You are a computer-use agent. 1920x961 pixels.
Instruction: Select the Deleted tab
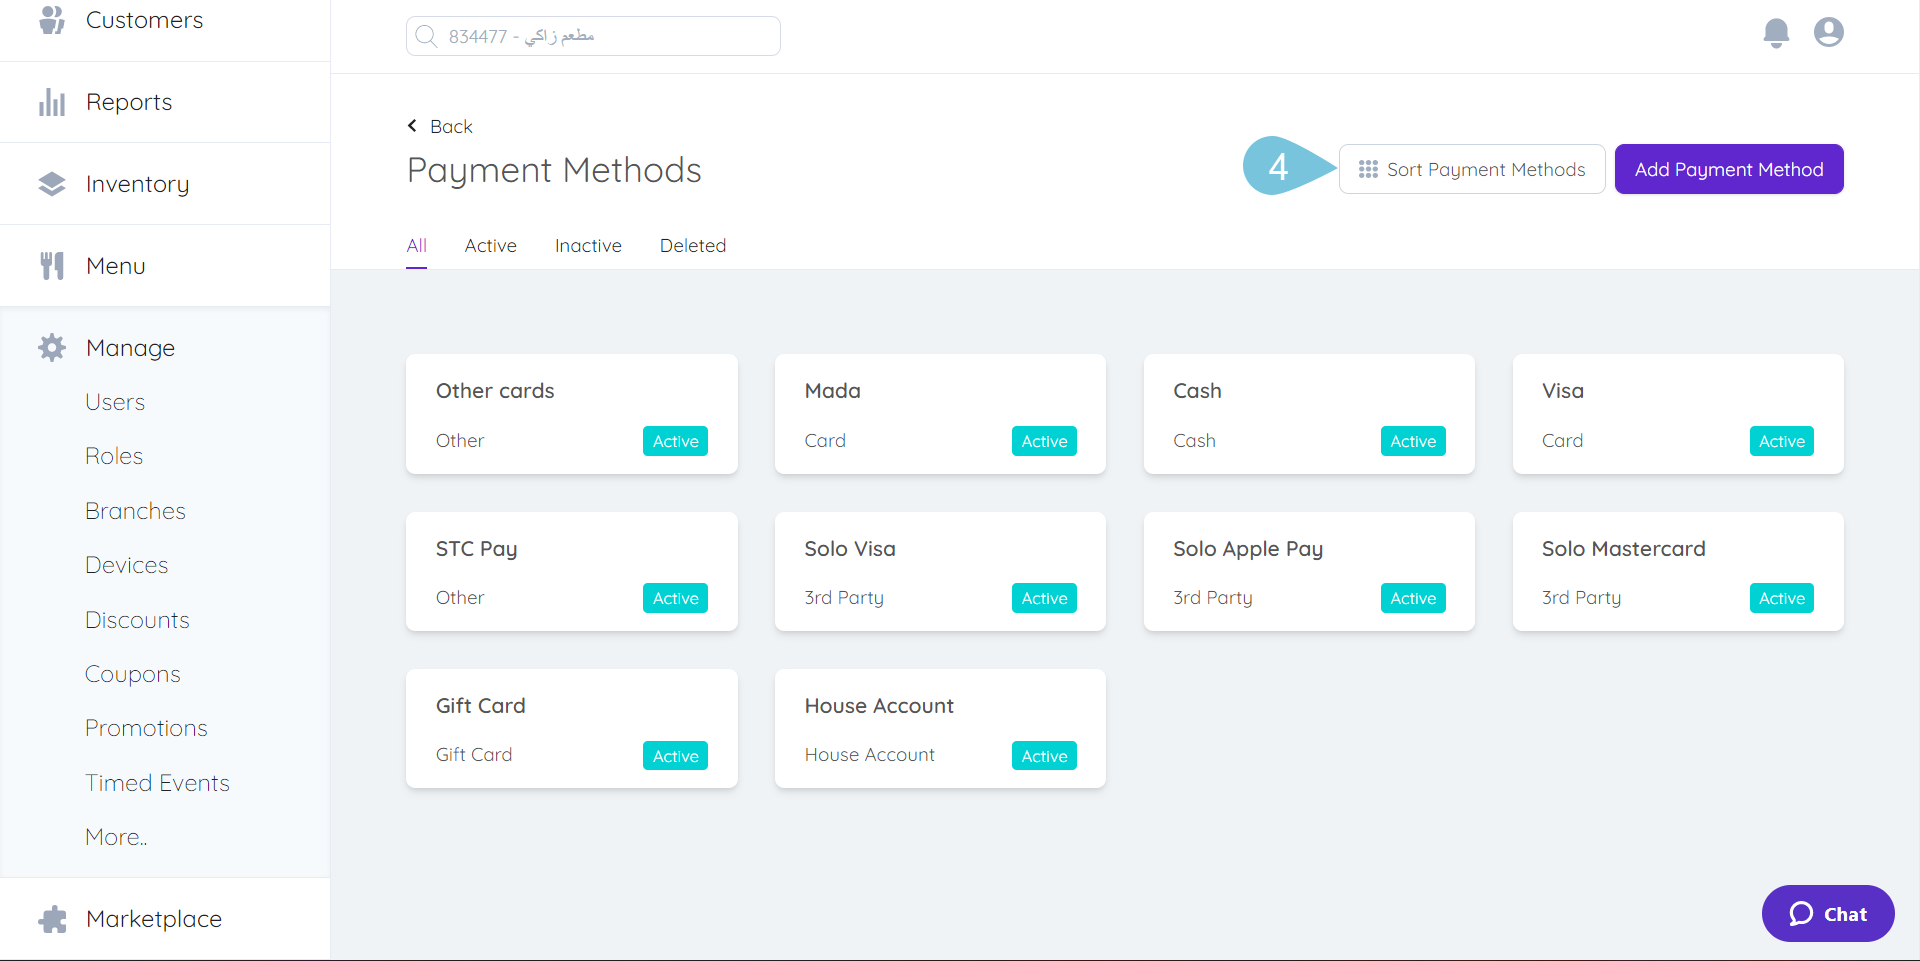(x=692, y=245)
